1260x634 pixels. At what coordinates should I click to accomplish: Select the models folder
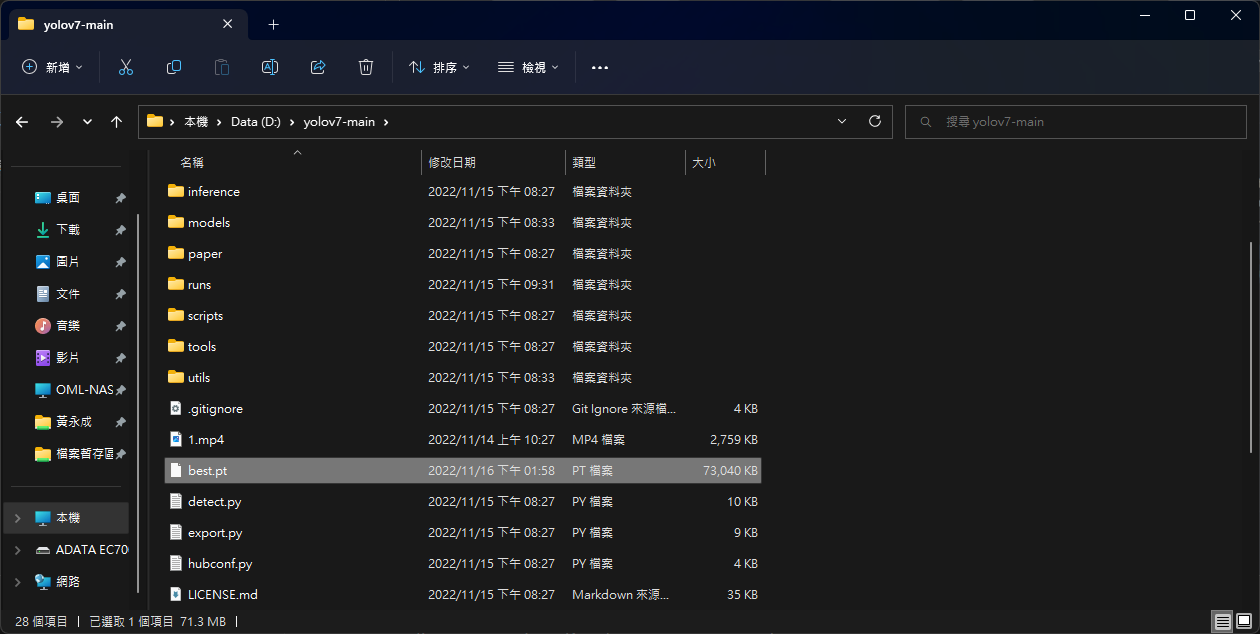click(x=463, y=222)
